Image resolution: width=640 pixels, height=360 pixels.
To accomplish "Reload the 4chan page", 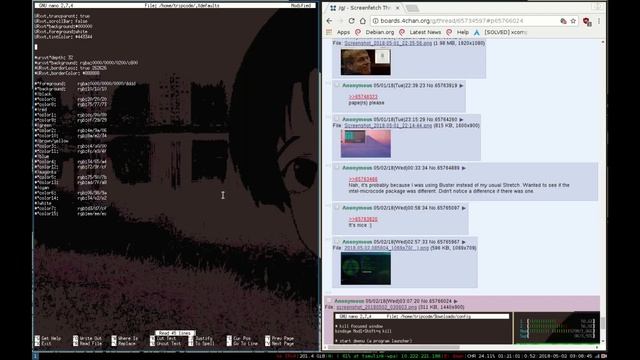I will [351, 21].
